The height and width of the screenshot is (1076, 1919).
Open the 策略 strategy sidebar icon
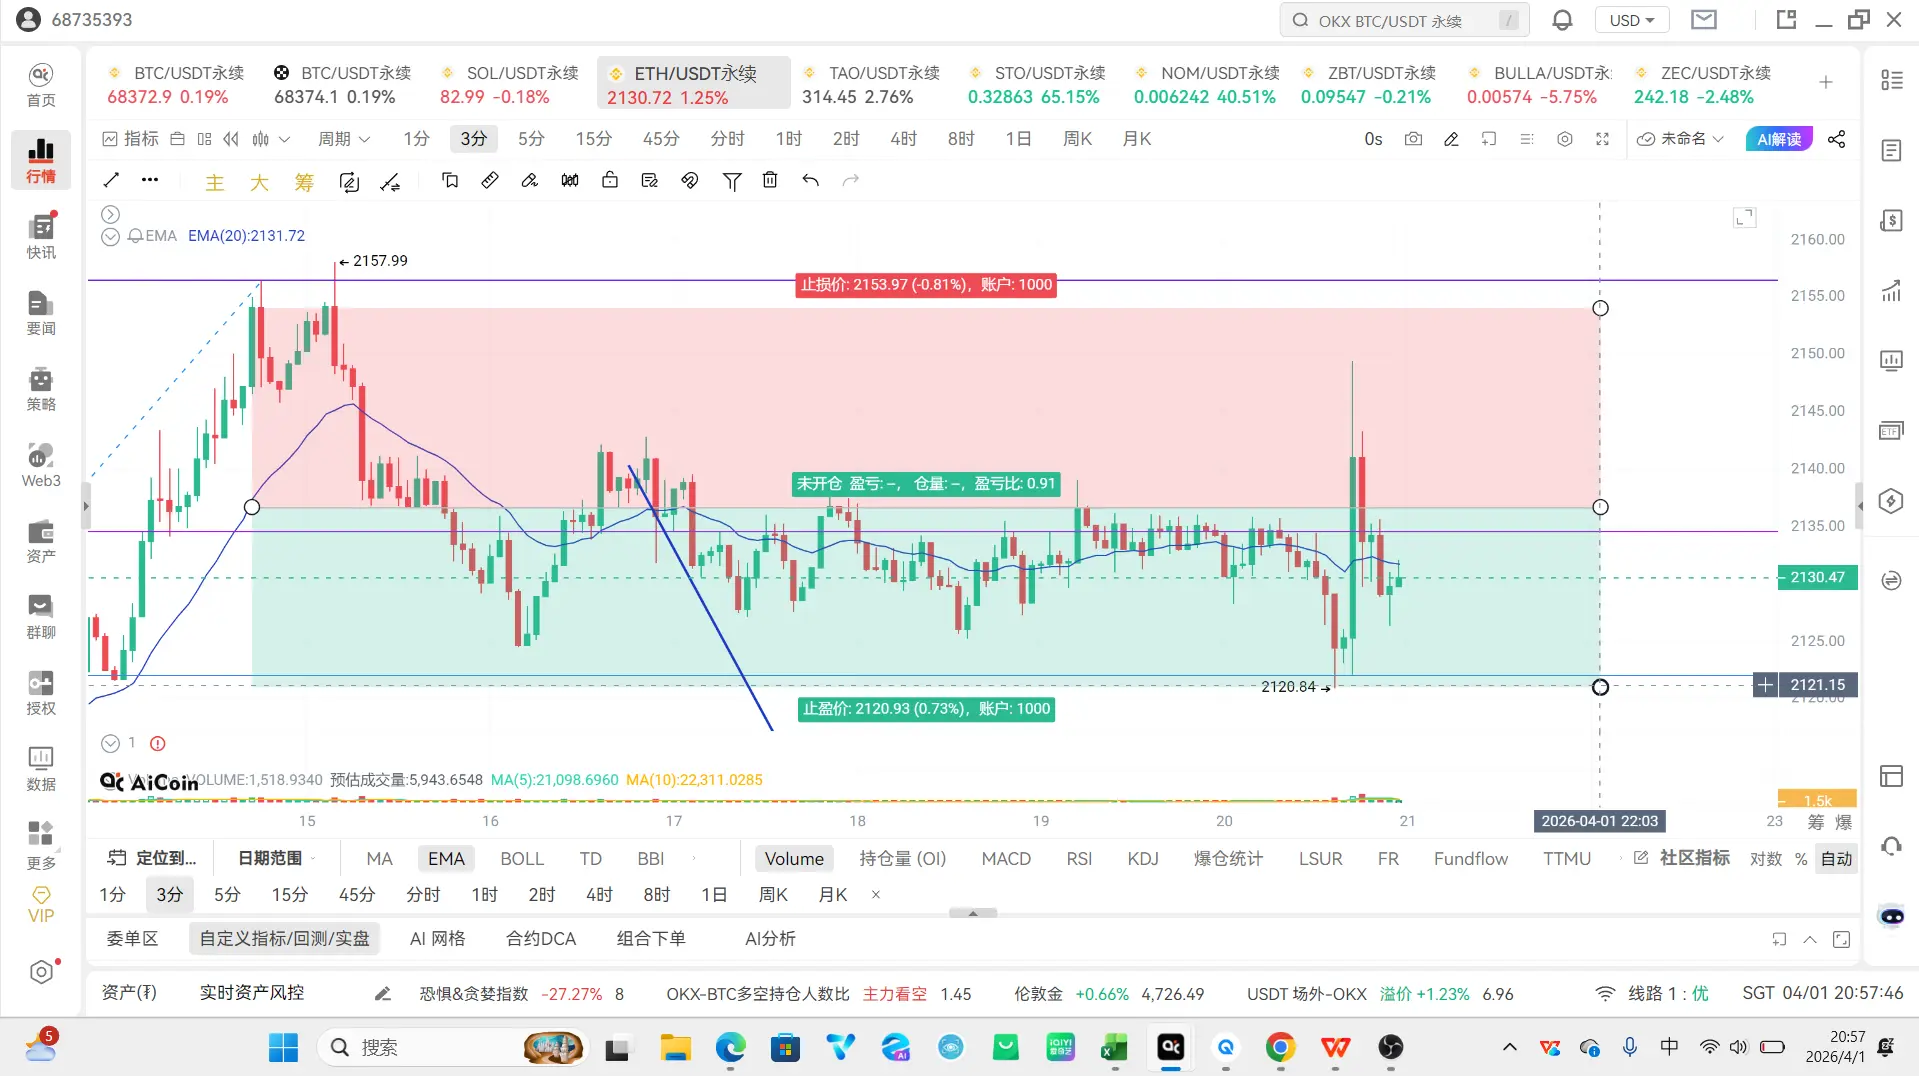(41, 388)
